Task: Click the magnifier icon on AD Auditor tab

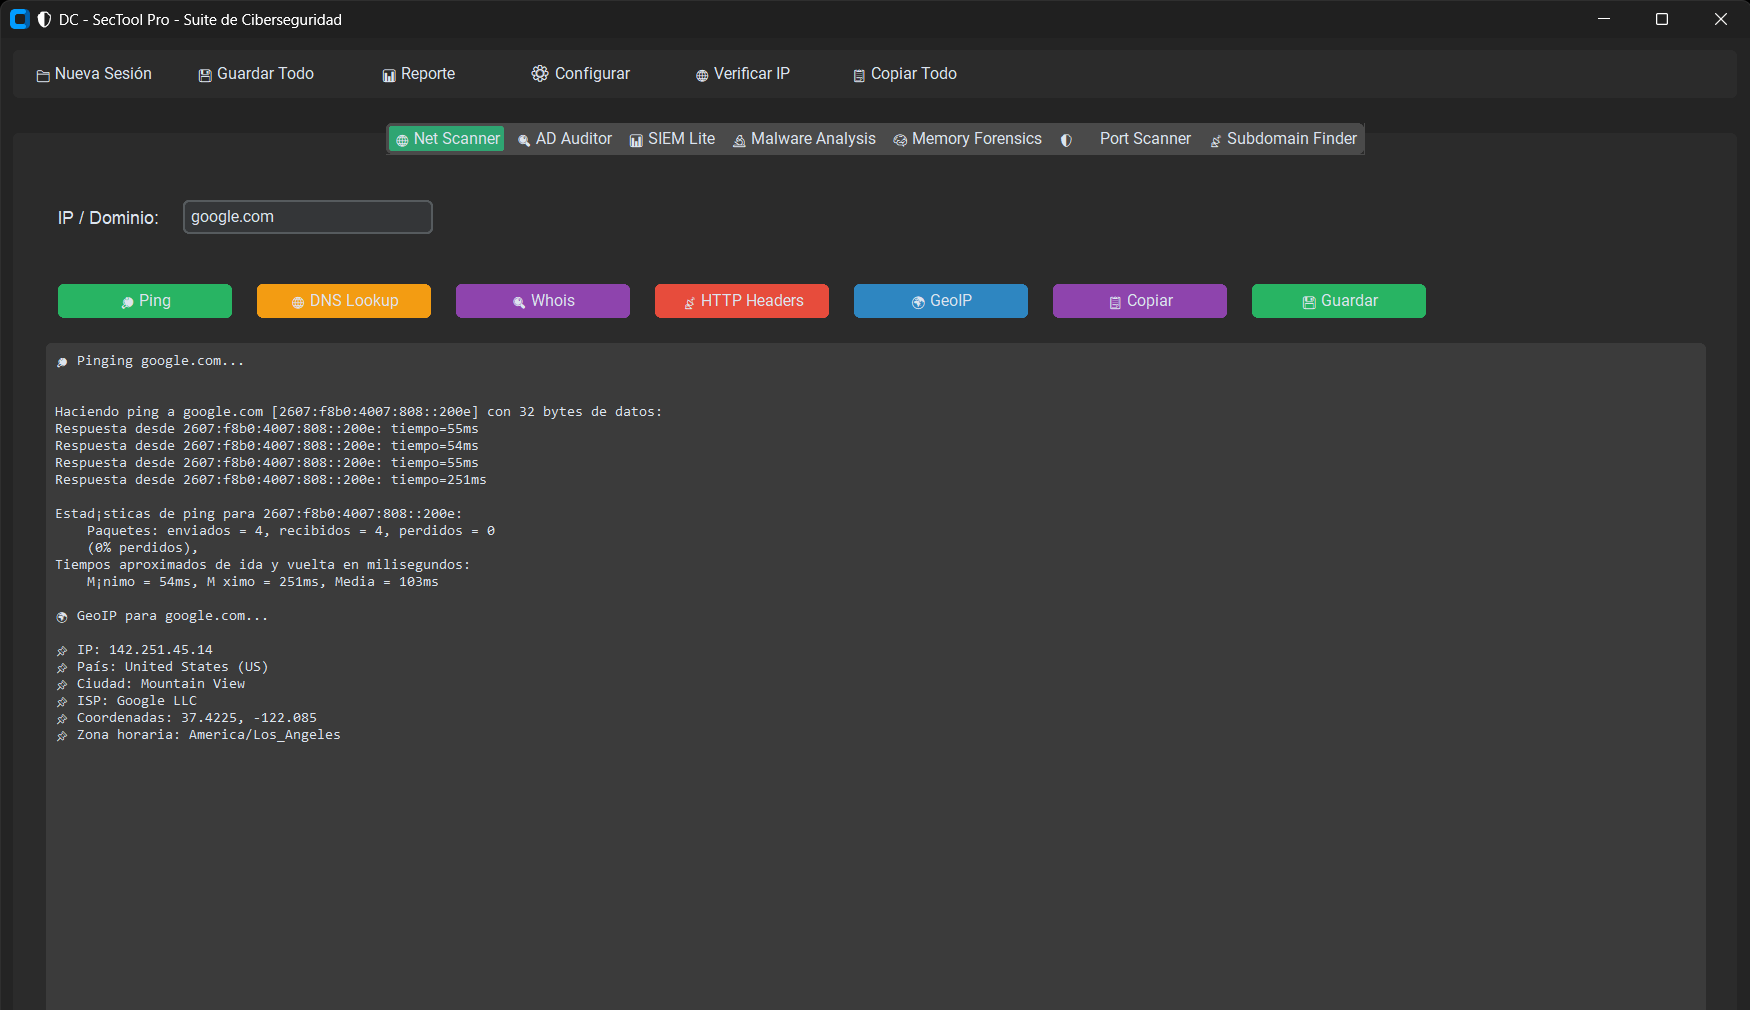Action: pyautogui.click(x=524, y=141)
